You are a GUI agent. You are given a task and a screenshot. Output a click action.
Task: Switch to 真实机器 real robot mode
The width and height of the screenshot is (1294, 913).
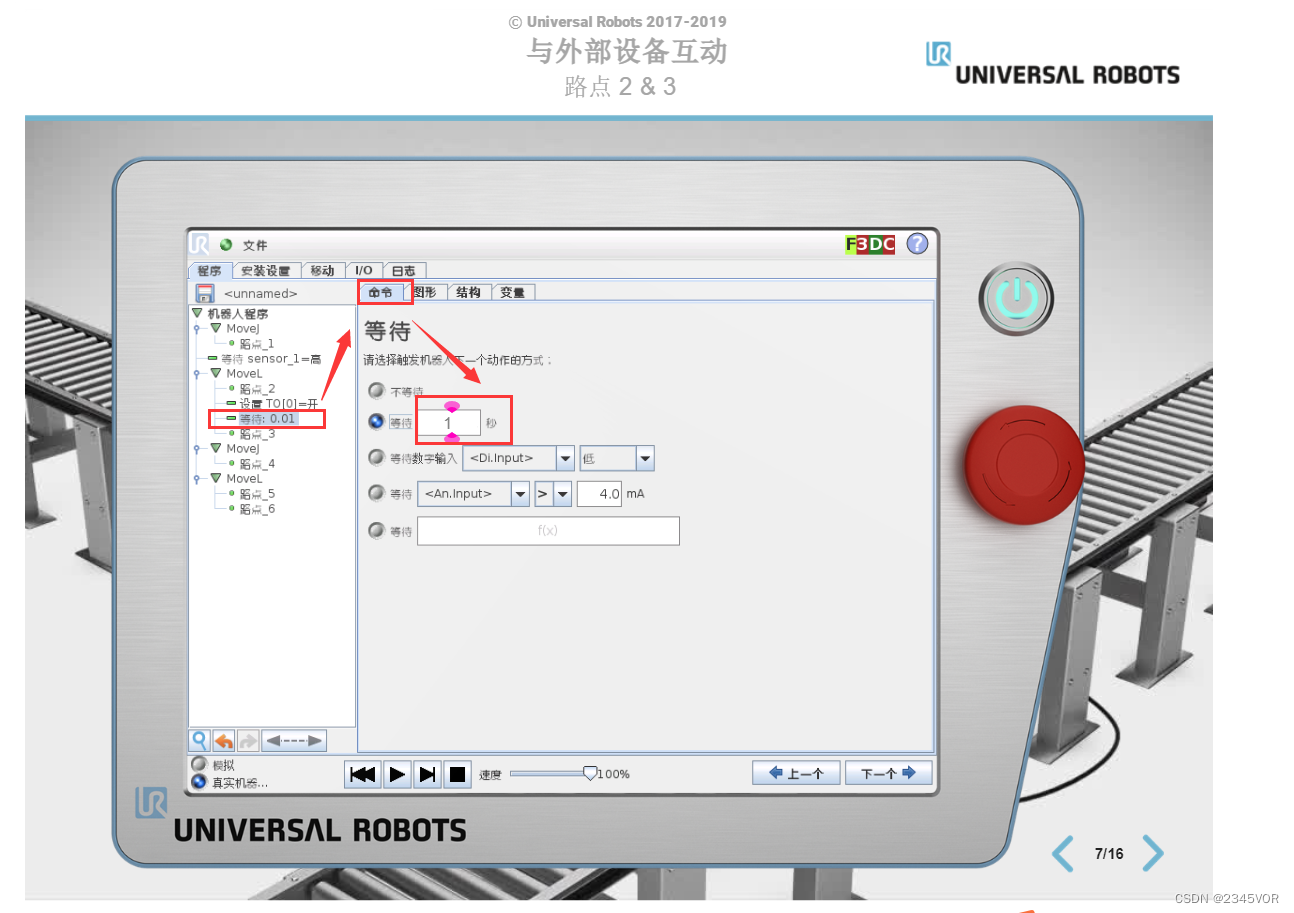199,782
